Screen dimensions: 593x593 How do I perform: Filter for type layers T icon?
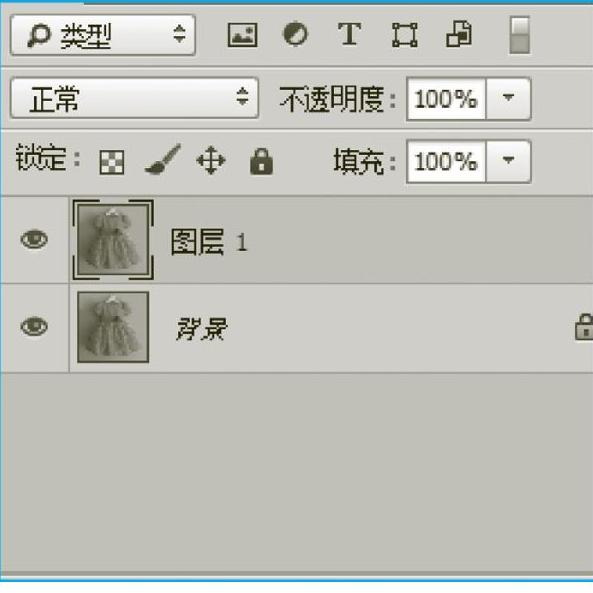tap(349, 34)
